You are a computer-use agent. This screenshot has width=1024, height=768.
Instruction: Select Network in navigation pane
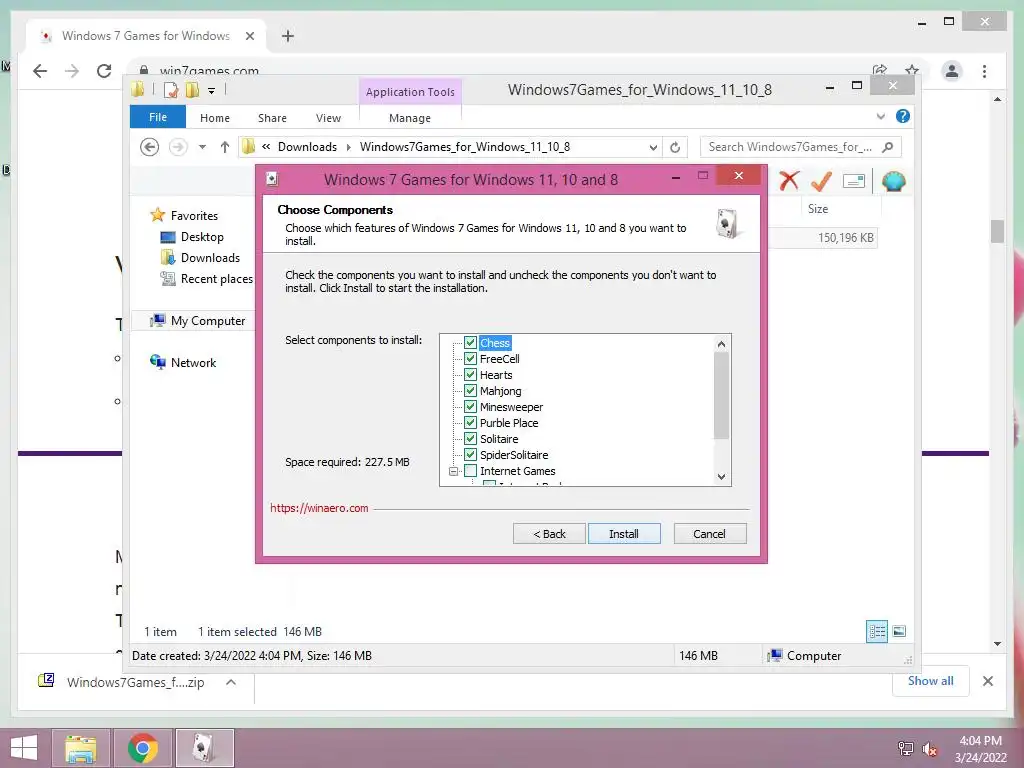[x=193, y=362]
